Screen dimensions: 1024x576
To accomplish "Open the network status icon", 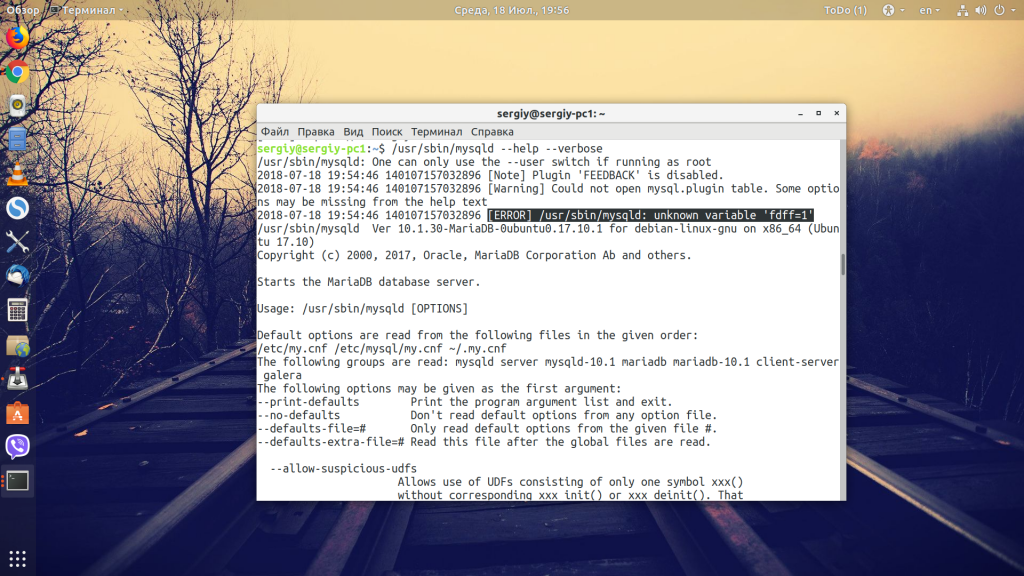I will (x=962, y=10).
